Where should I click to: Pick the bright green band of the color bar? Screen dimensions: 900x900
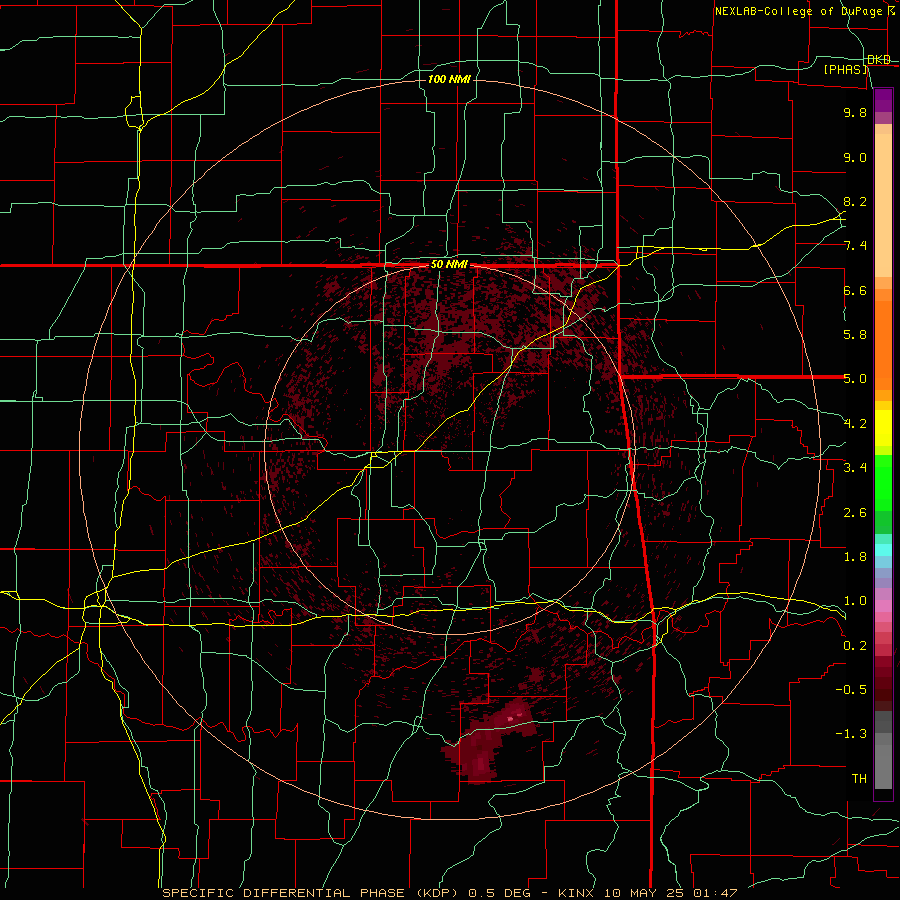[x=883, y=483]
